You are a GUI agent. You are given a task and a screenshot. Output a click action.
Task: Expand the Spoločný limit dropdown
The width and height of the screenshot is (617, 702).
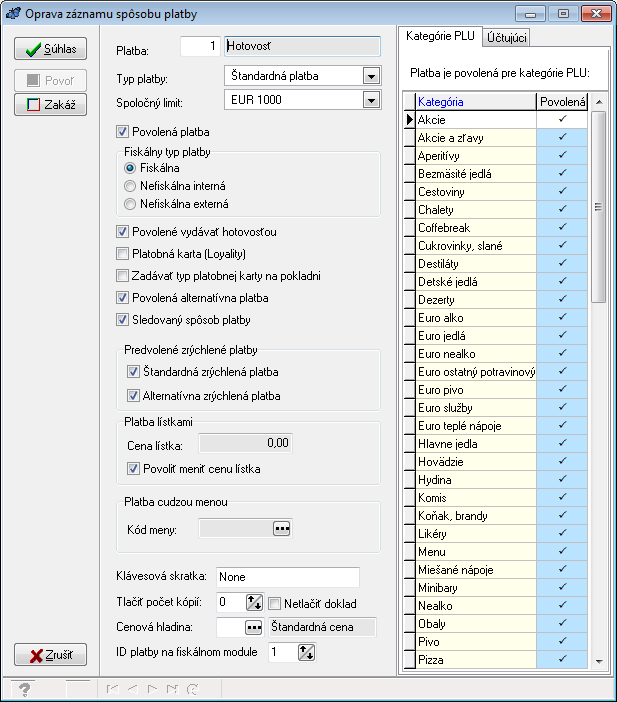click(371, 100)
